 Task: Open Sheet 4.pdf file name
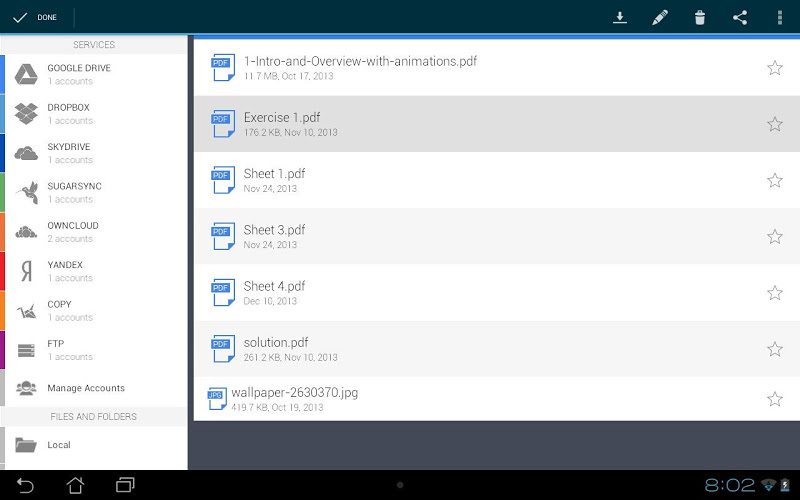[274, 286]
